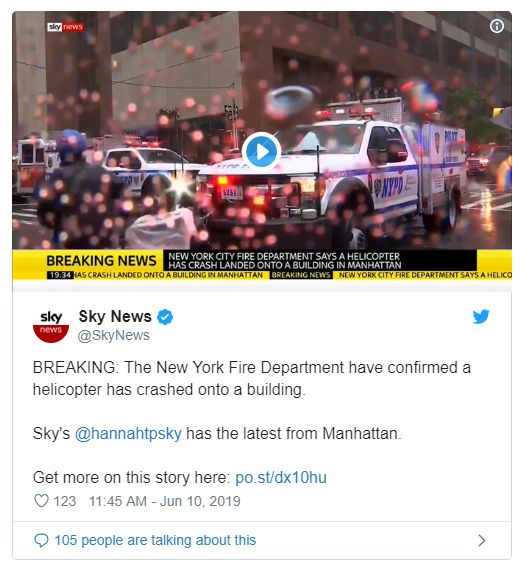
Task: Open the po.st/dx10hu story link
Action: [281, 477]
